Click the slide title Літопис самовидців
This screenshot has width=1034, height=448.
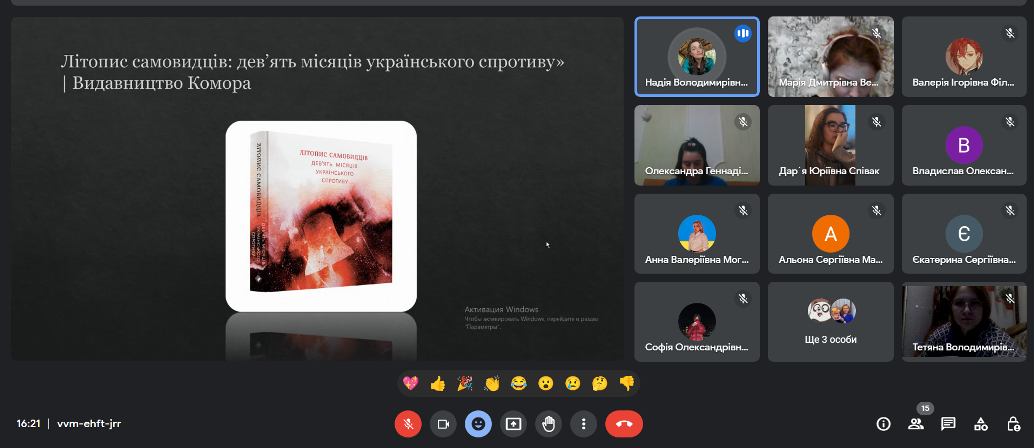313,73
